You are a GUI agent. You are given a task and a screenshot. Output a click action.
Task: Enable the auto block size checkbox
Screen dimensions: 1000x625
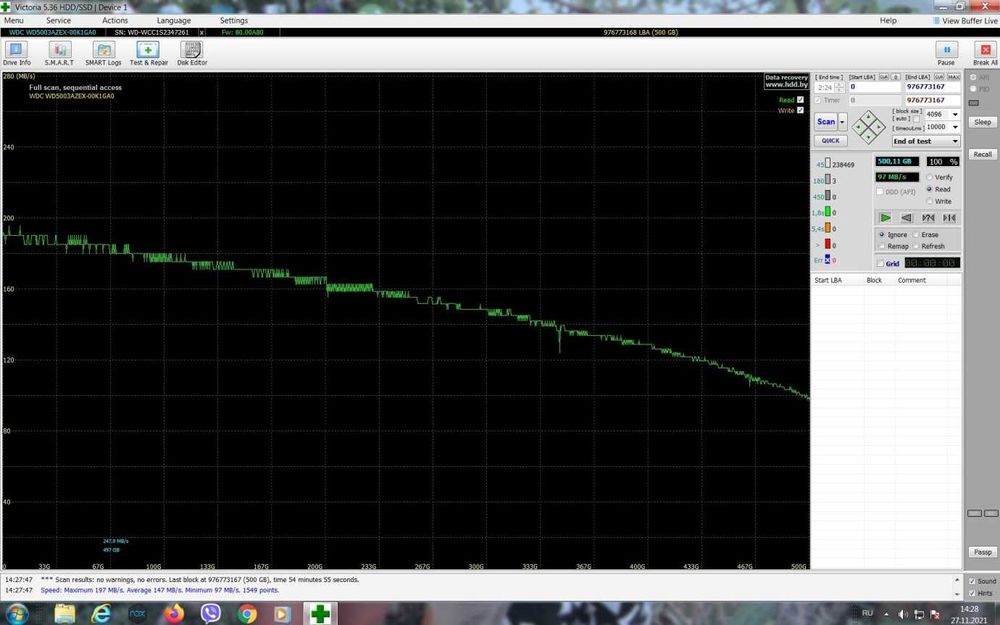916,119
